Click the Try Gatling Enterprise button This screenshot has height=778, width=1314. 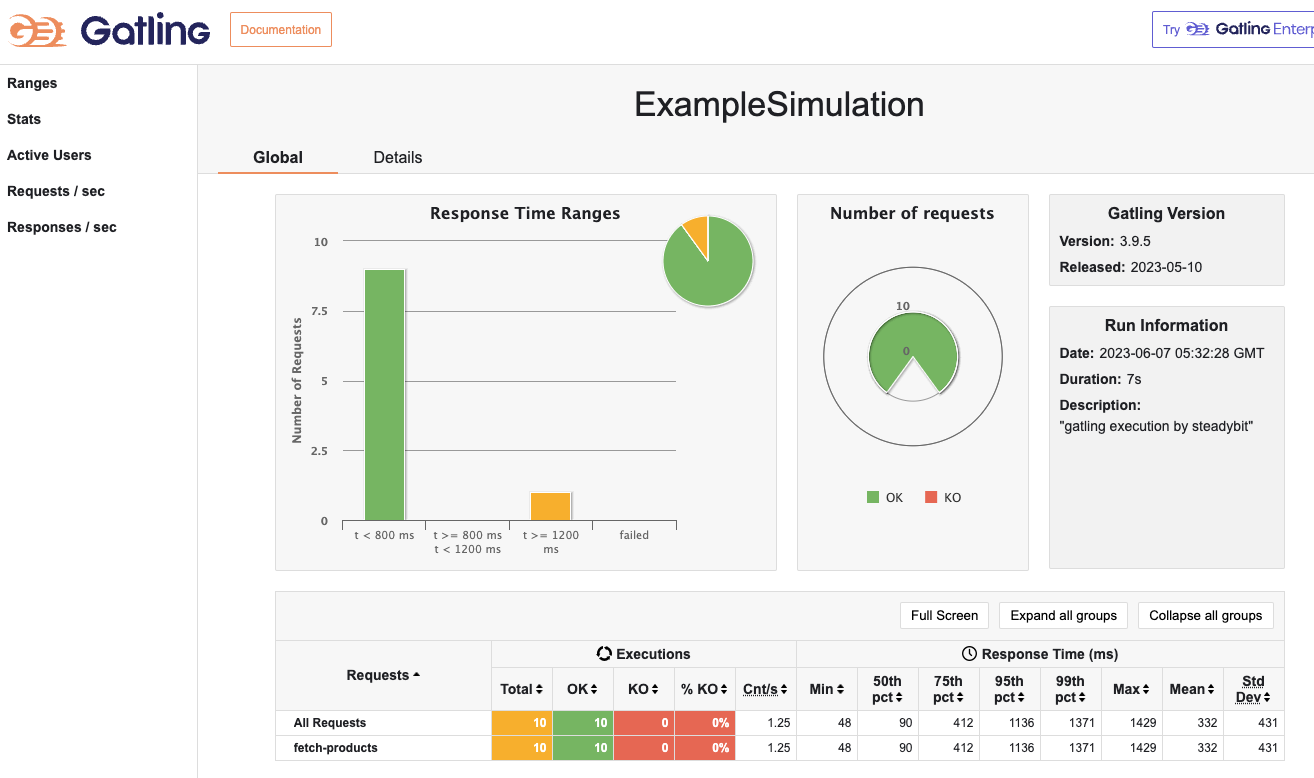coord(1234,30)
